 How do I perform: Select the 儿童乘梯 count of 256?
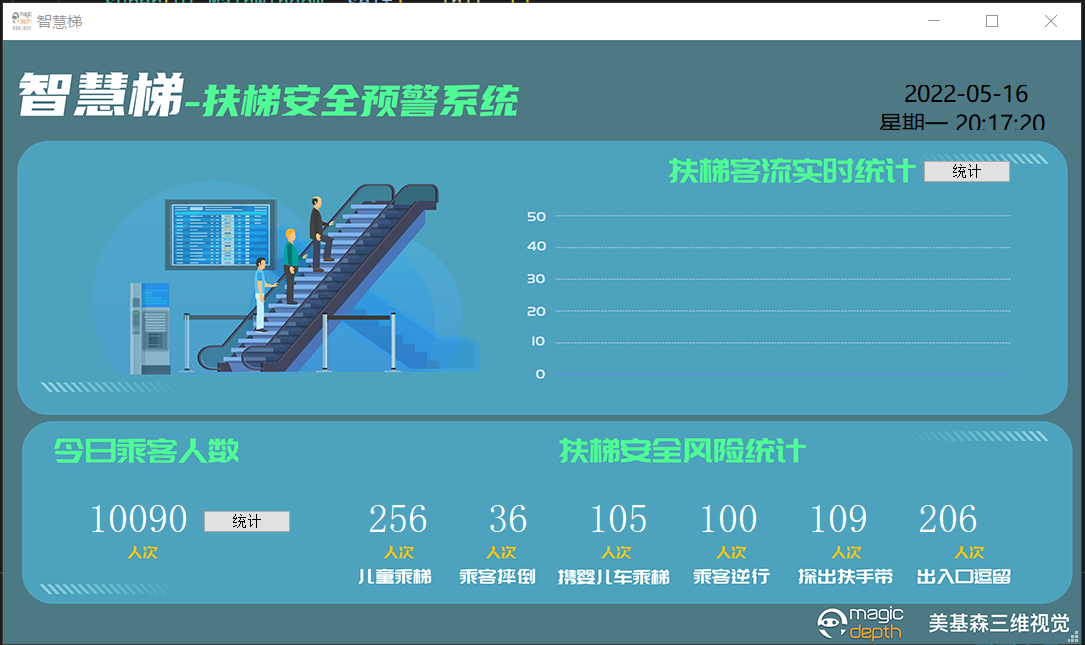point(398,520)
